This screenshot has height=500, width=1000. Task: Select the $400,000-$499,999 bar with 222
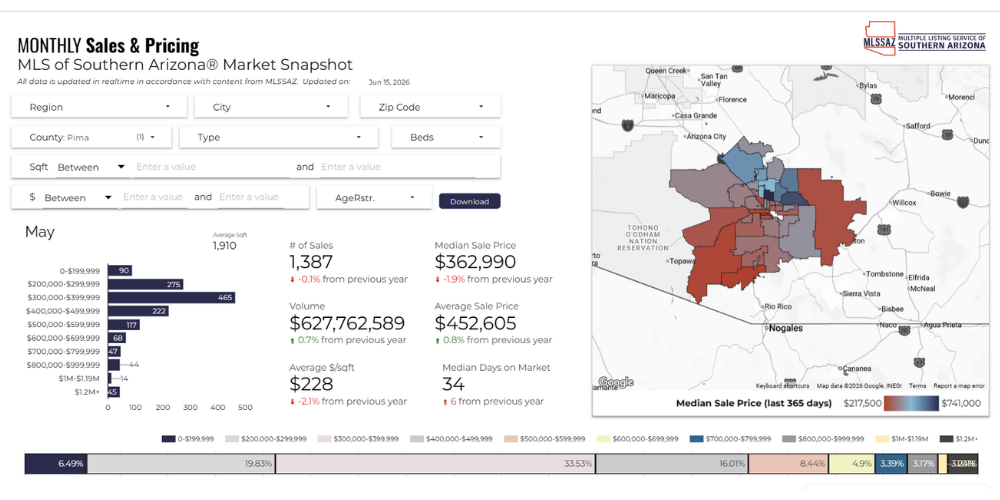[x=138, y=311]
